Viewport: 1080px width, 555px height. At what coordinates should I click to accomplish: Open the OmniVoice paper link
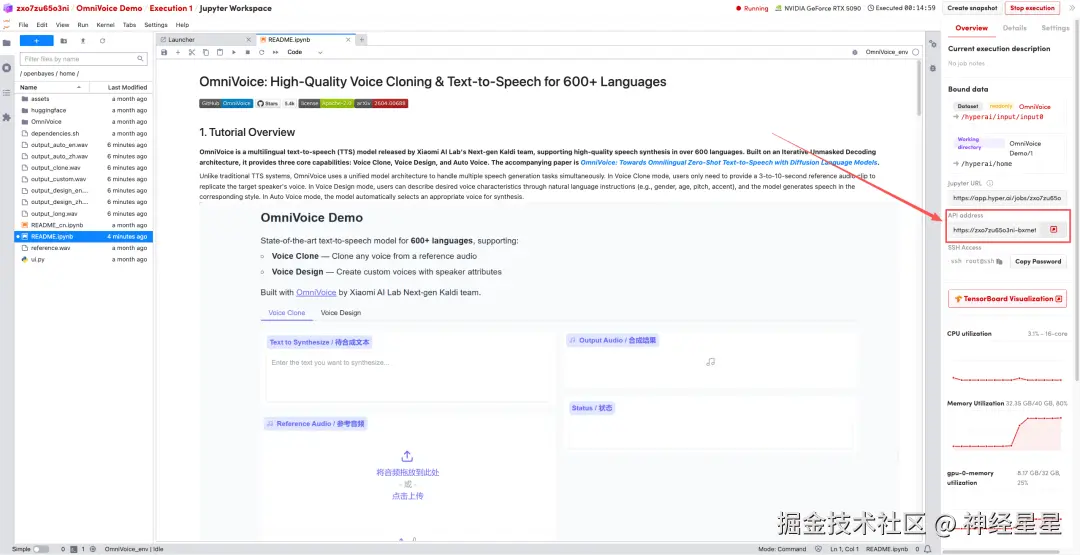coord(729,163)
